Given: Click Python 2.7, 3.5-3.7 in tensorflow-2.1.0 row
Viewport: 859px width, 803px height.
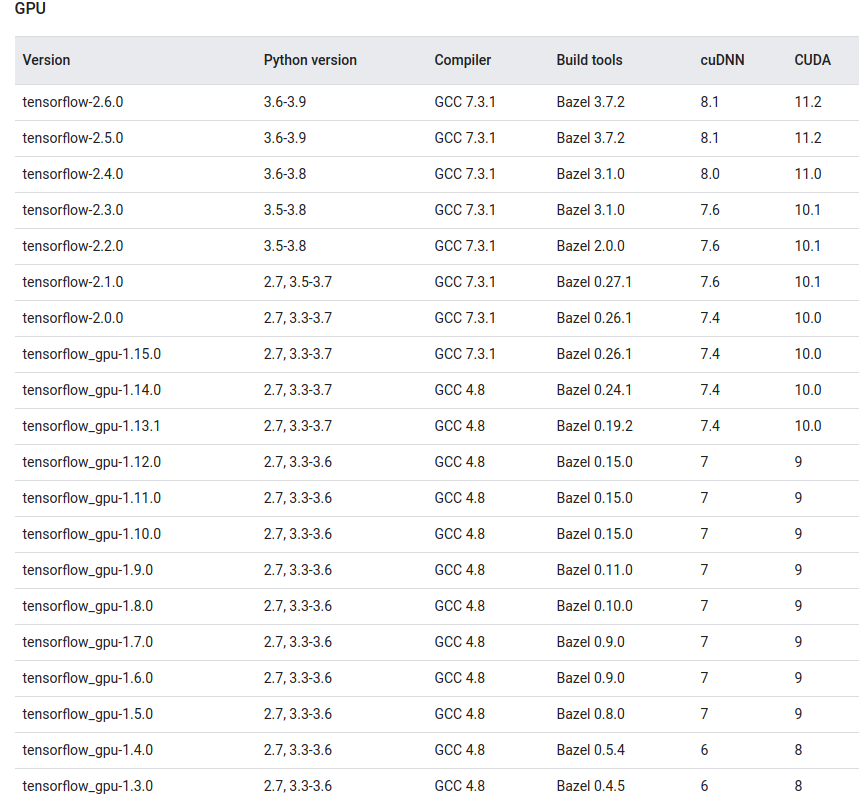Looking at the screenshot, I should [x=297, y=282].
